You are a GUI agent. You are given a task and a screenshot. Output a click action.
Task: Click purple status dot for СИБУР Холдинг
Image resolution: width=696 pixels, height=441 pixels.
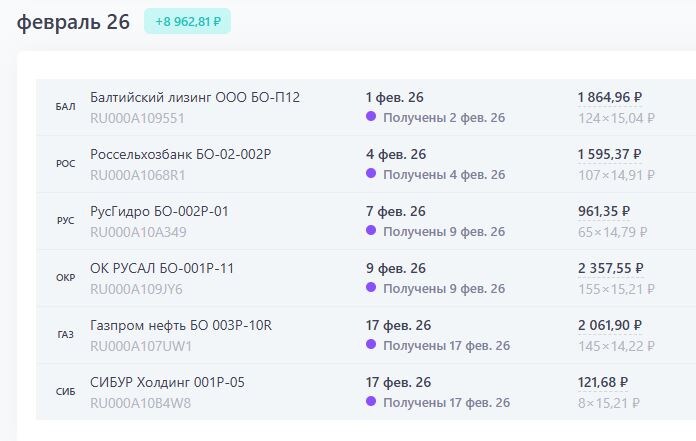tap(371, 402)
